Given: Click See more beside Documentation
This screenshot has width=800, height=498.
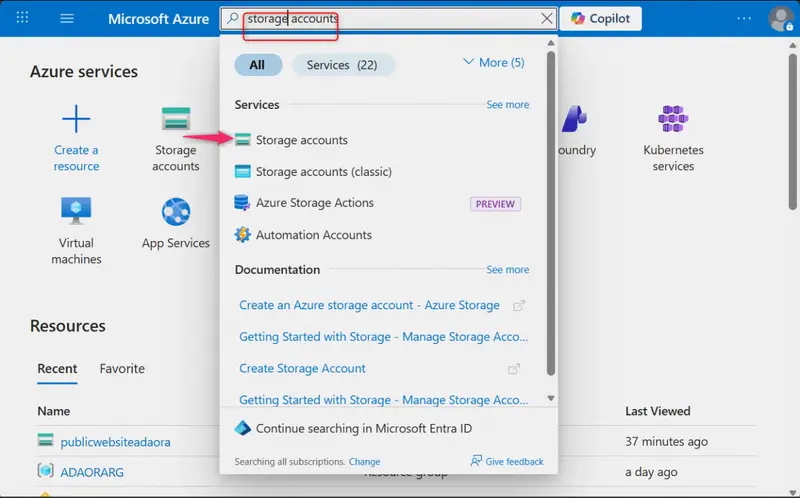Looking at the screenshot, I should click(507, 269).
